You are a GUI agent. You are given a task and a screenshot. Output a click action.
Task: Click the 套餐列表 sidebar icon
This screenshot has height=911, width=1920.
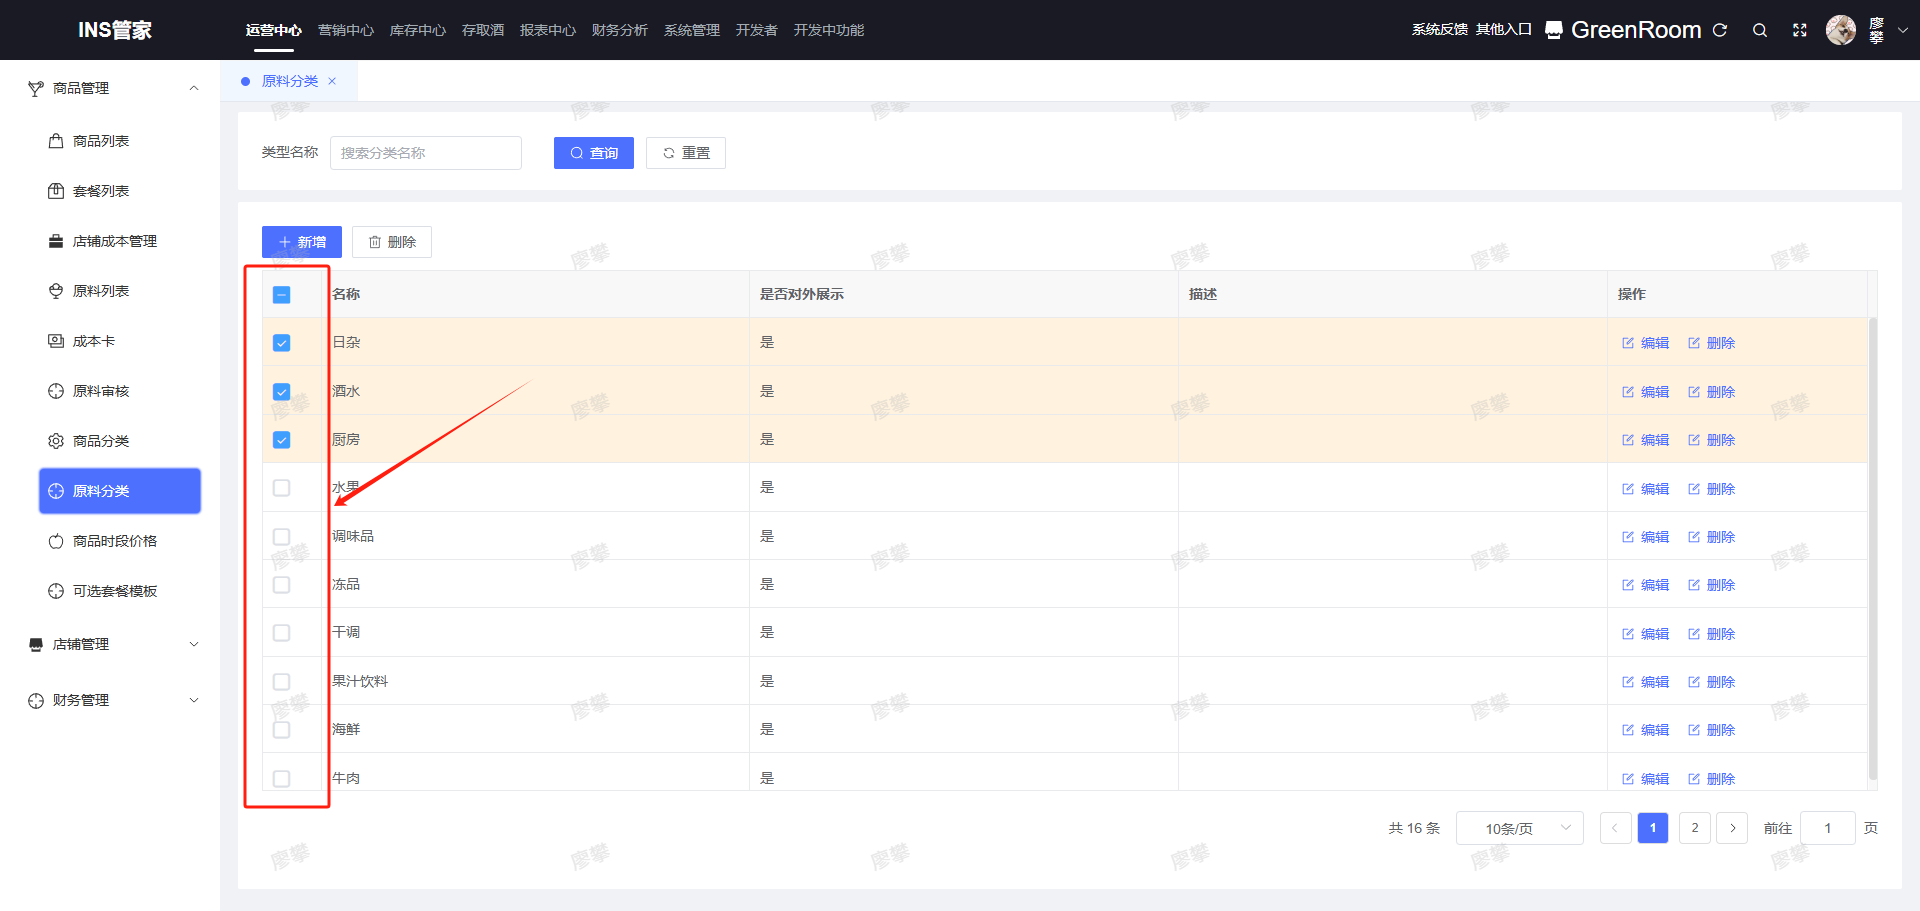point(56,191)
